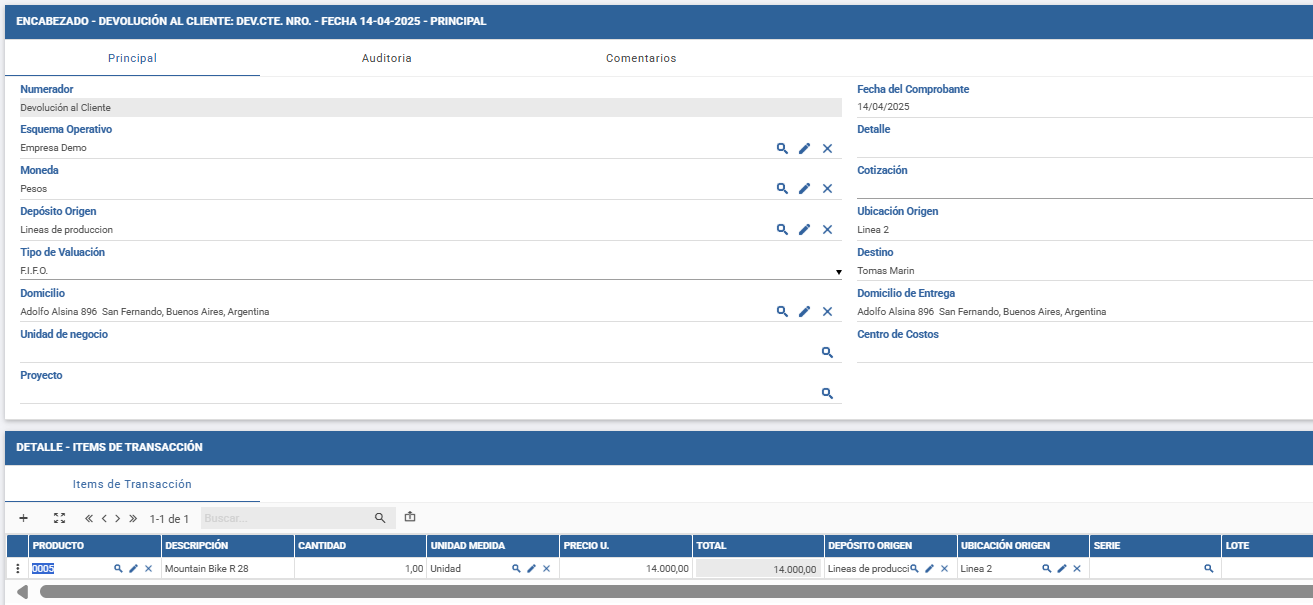Edit Esquema Operativo with pencil icon

coord(805,148)
